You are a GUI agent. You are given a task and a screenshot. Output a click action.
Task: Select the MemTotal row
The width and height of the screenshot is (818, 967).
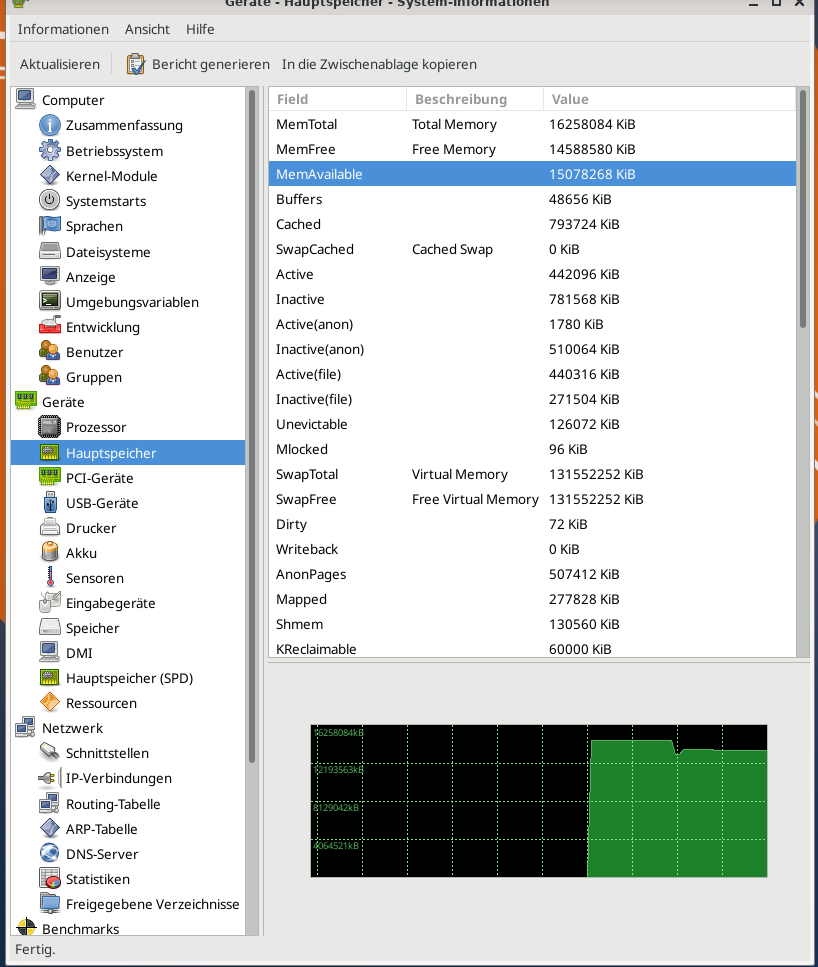pyautogui.click(x=532, y=124)
